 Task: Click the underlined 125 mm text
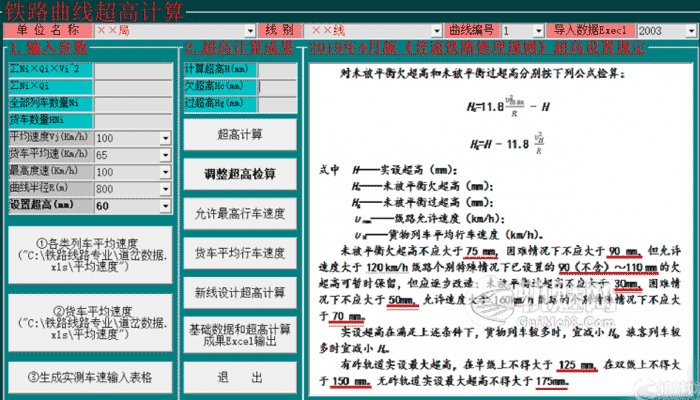pyautogui.click(x=577, y=365)
